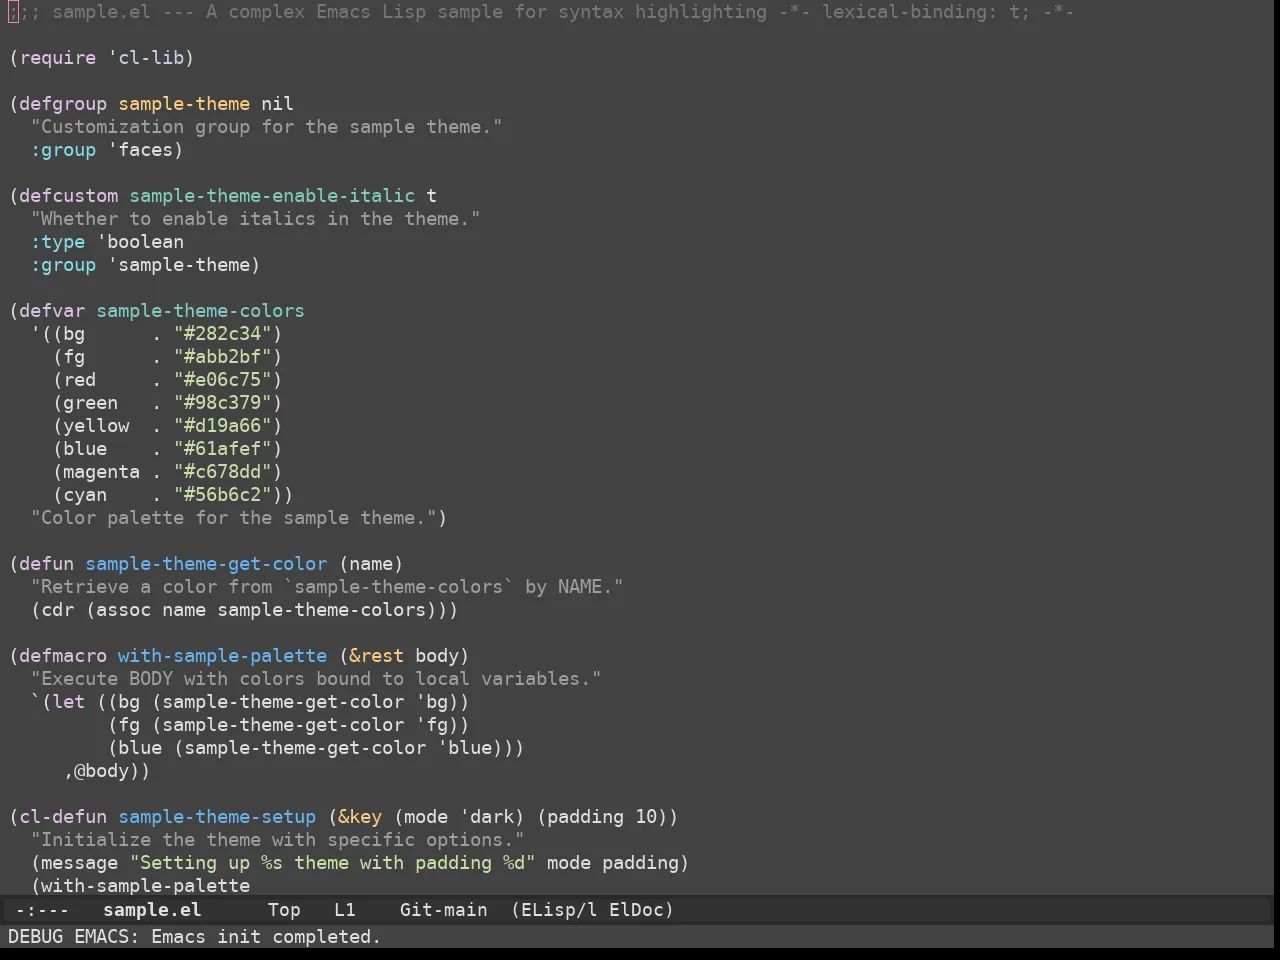Click the header comment line of sample.el

pos(541,12)
